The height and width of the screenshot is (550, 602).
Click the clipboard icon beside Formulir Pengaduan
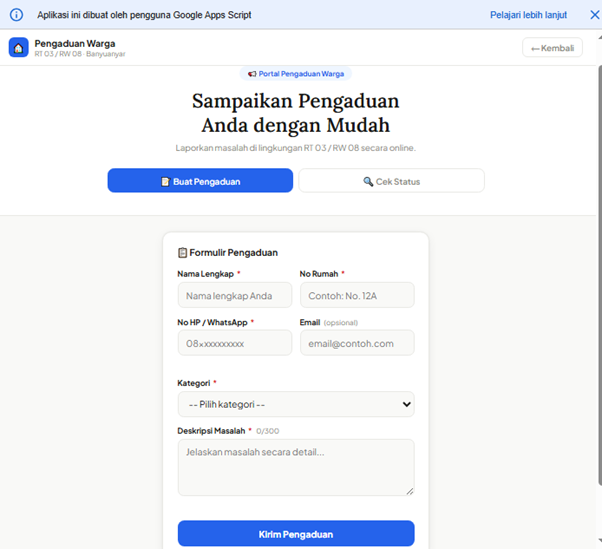pos(182,253)
